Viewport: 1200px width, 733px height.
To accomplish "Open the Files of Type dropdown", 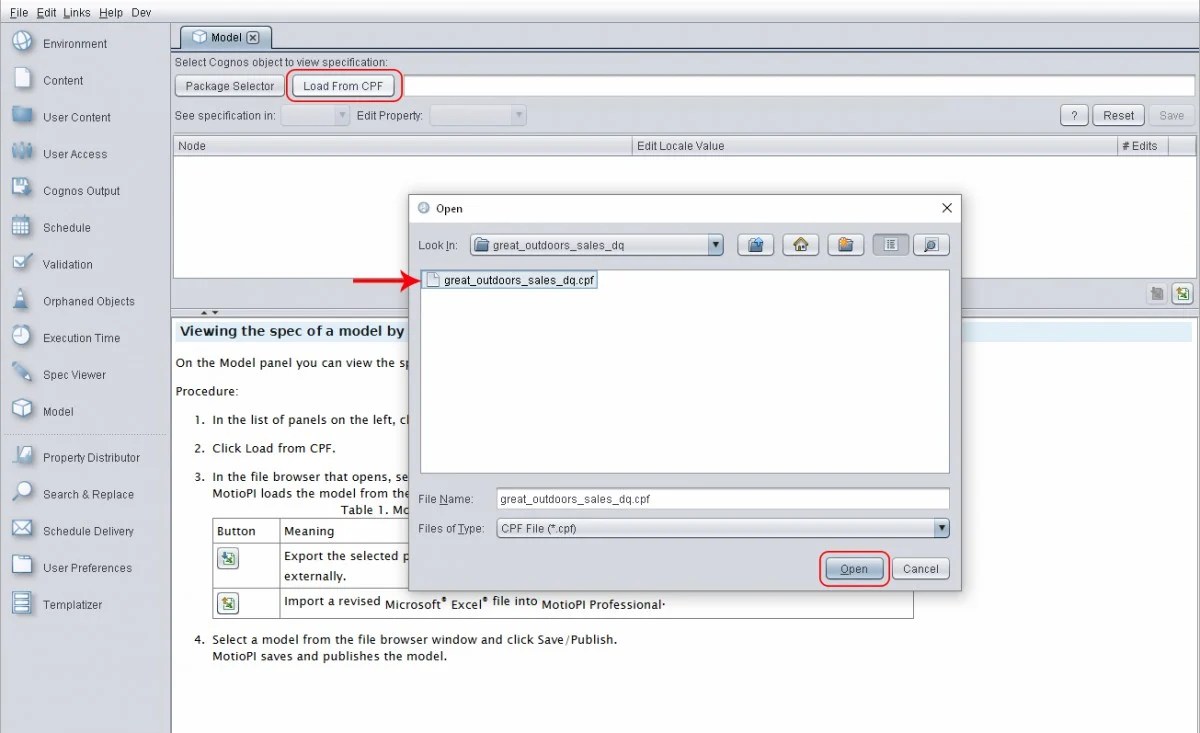I will [x=941, y=528].
